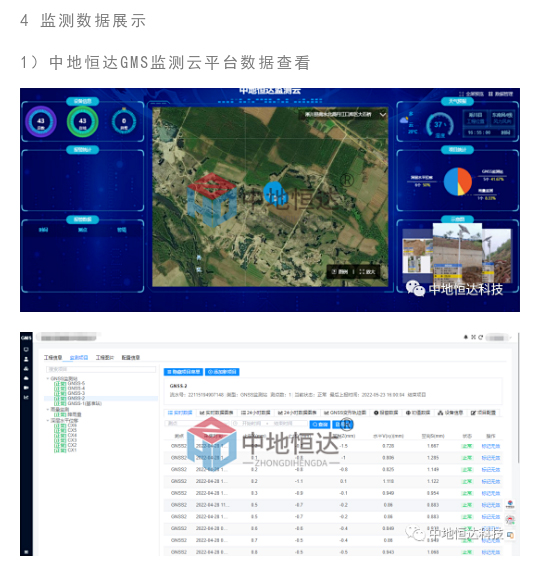This screenshot has width=540, height=577.
Task: Open the video camera icon in GMS sidebar
Action: 26,387
